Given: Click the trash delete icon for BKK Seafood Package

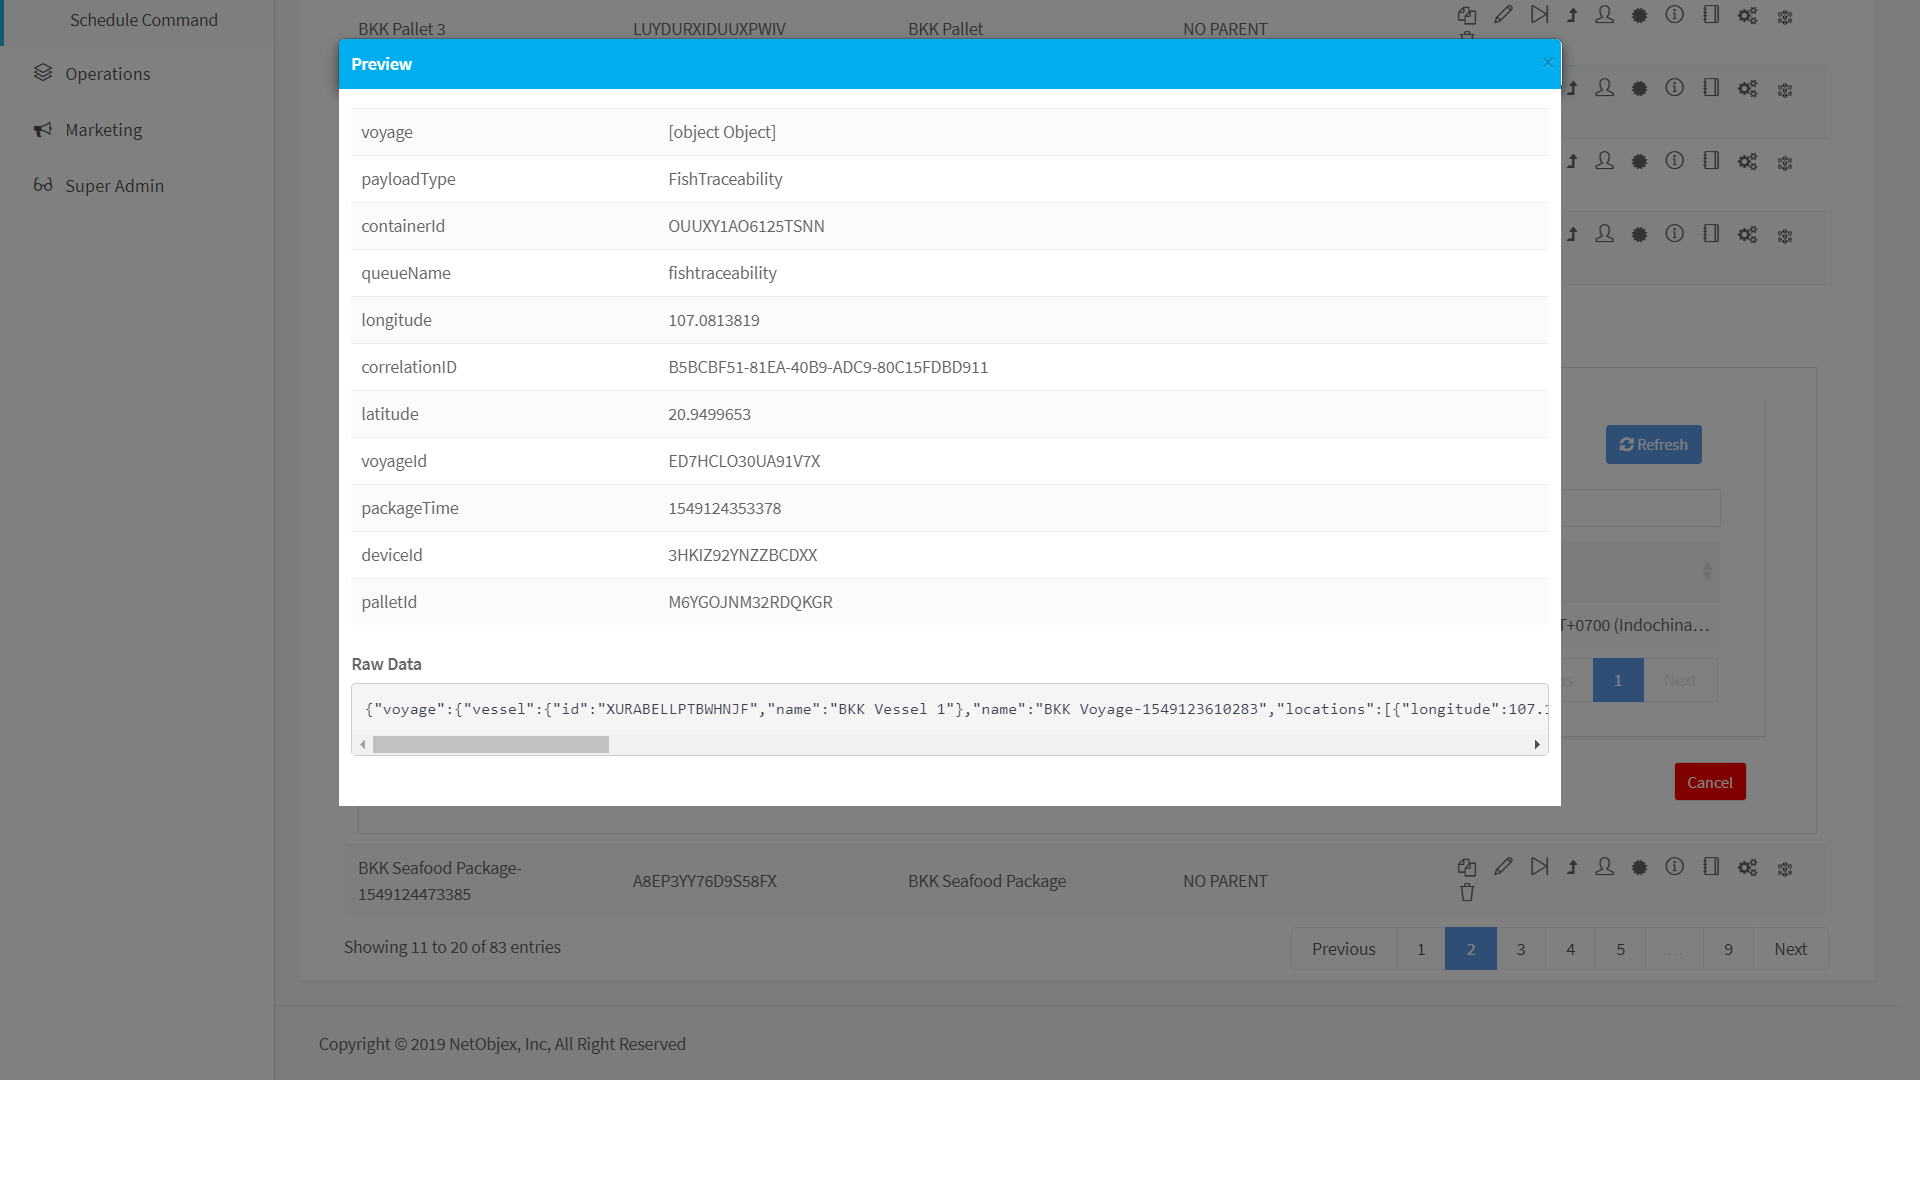Looking at the screenshot, I should click(x=1467, y=893).
